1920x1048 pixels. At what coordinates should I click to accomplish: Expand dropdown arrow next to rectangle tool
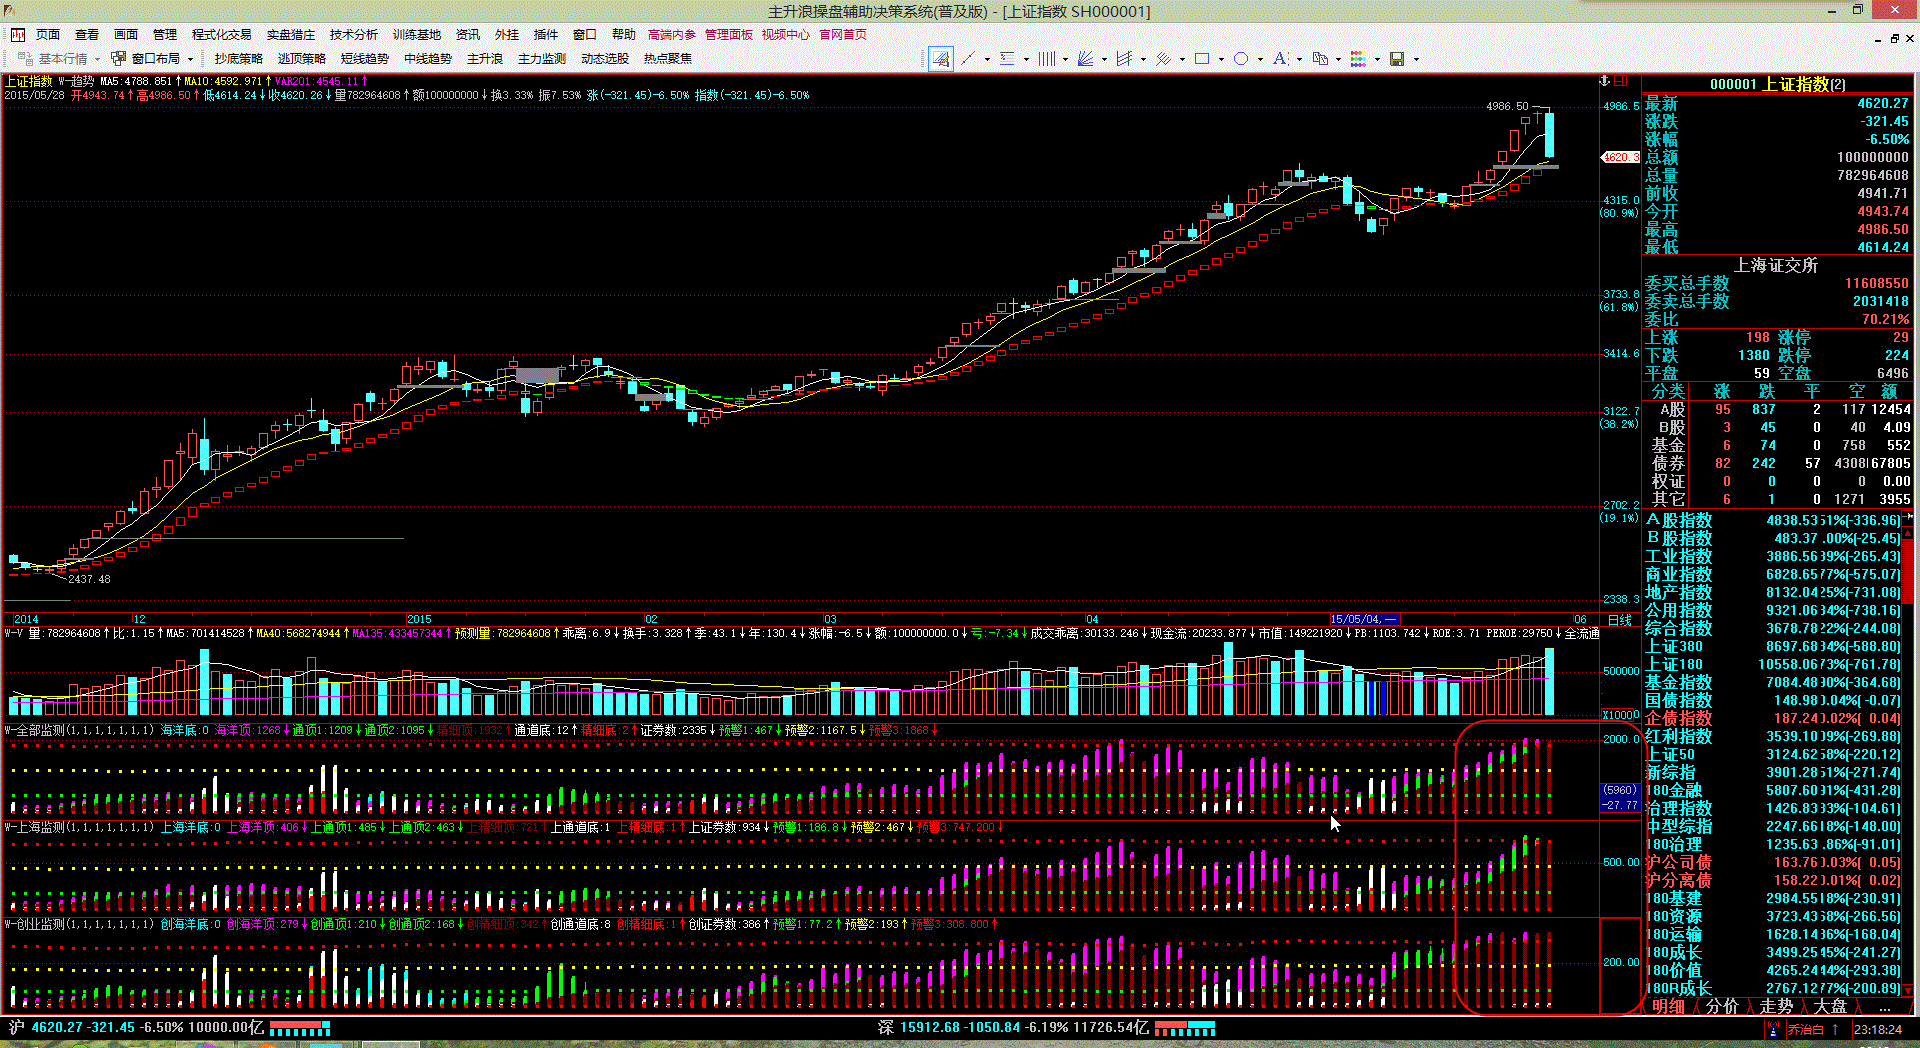tap(1221, 59)
